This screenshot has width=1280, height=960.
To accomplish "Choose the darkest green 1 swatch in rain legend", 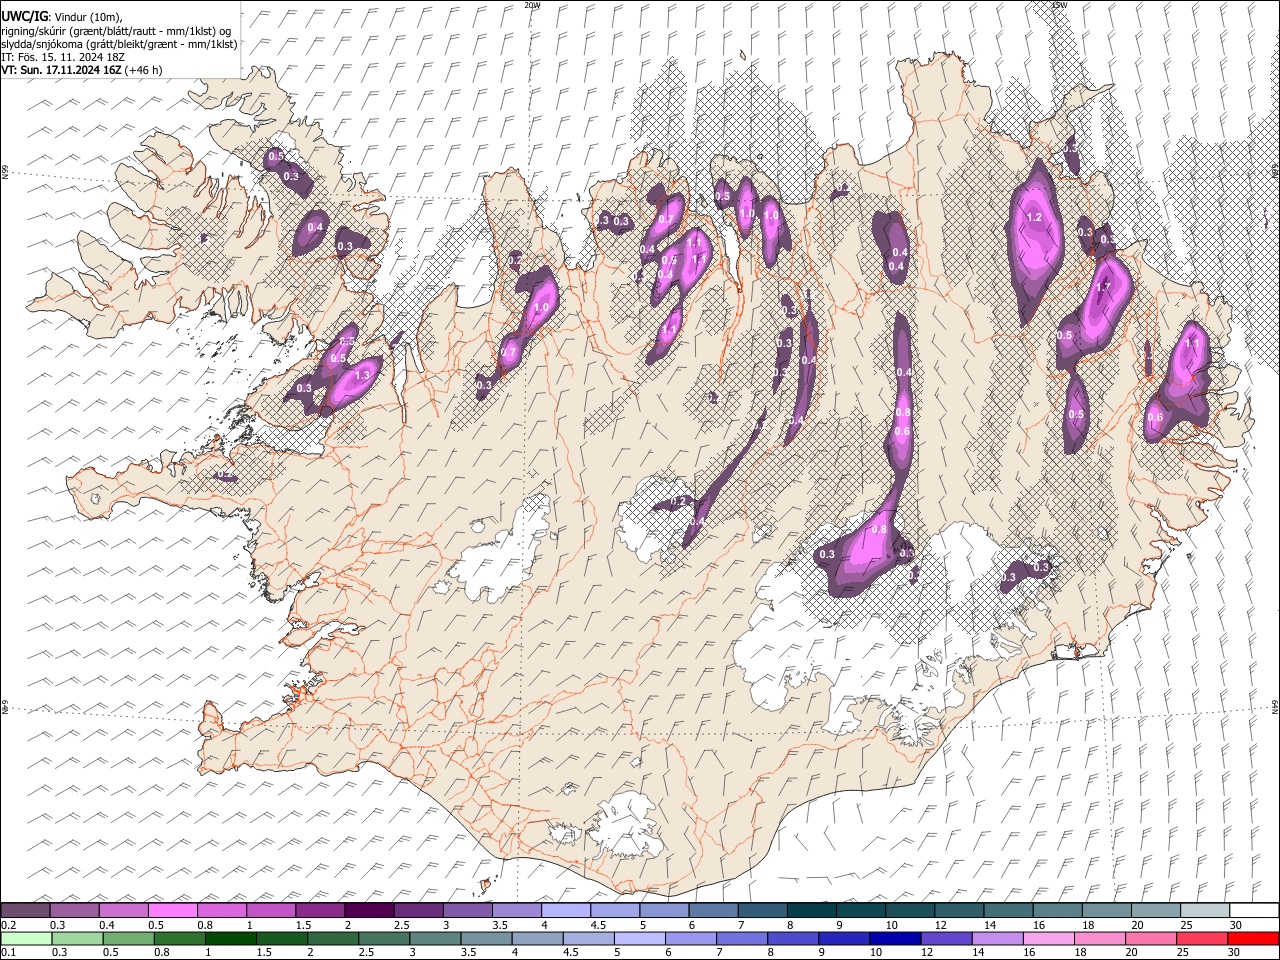I will [x=230, y=938].
